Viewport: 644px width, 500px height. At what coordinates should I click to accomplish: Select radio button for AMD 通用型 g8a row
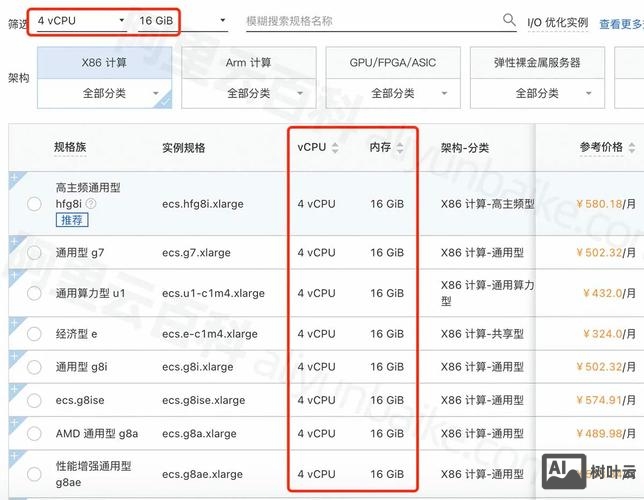point(34,433)
